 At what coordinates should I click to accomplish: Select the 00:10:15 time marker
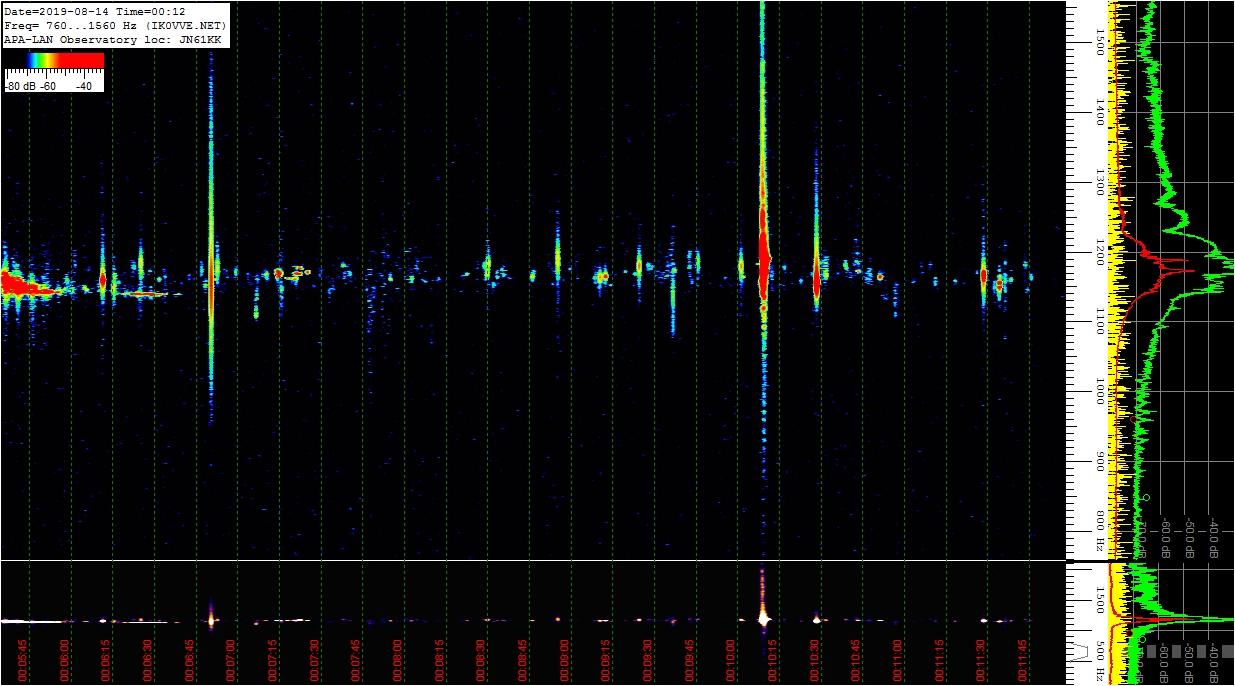(x=774, y=661)
